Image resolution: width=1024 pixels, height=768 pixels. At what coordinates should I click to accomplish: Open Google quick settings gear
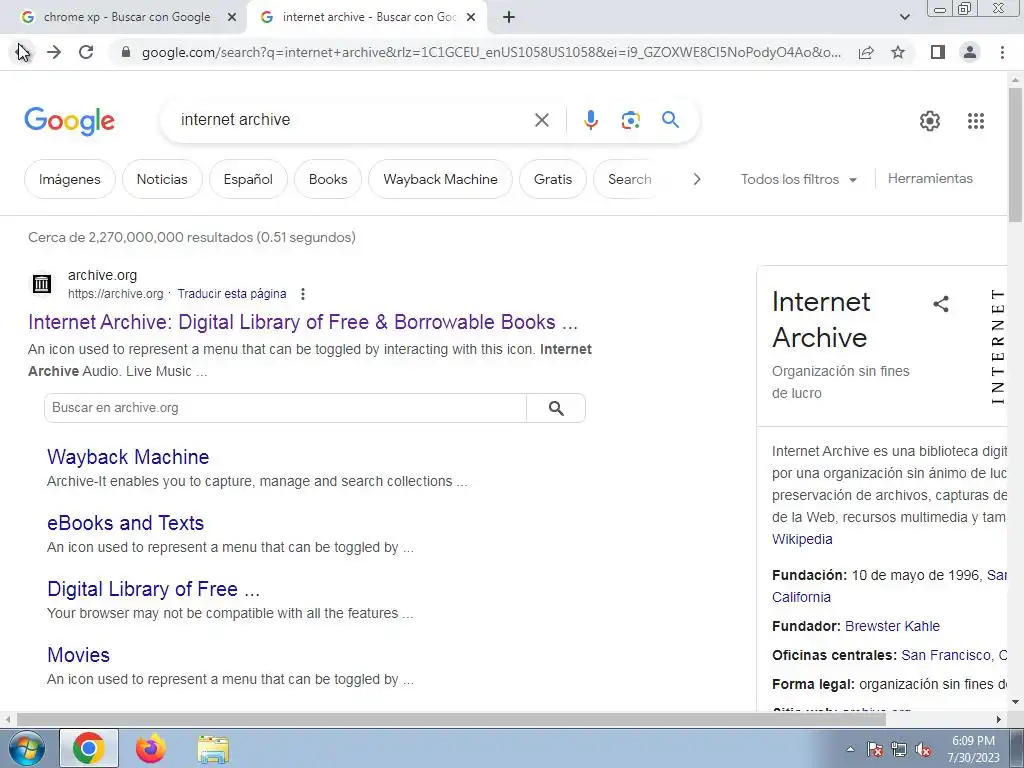click(x=929, y=121)
